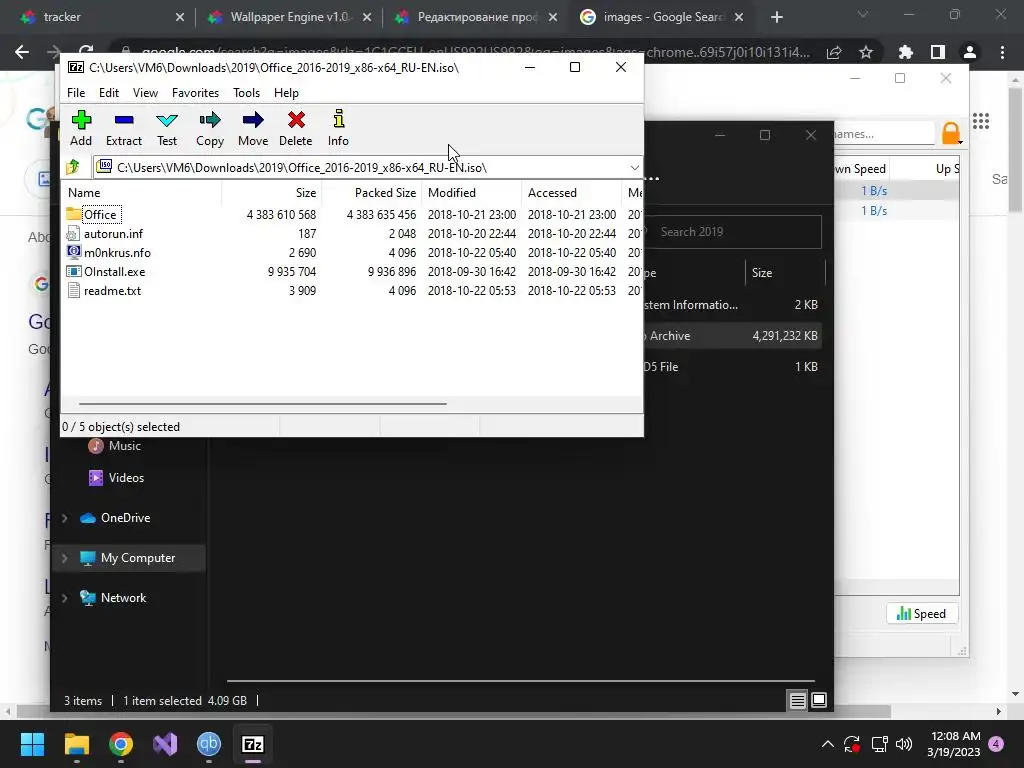Expand the OneDrive tree node

[65, 518]
